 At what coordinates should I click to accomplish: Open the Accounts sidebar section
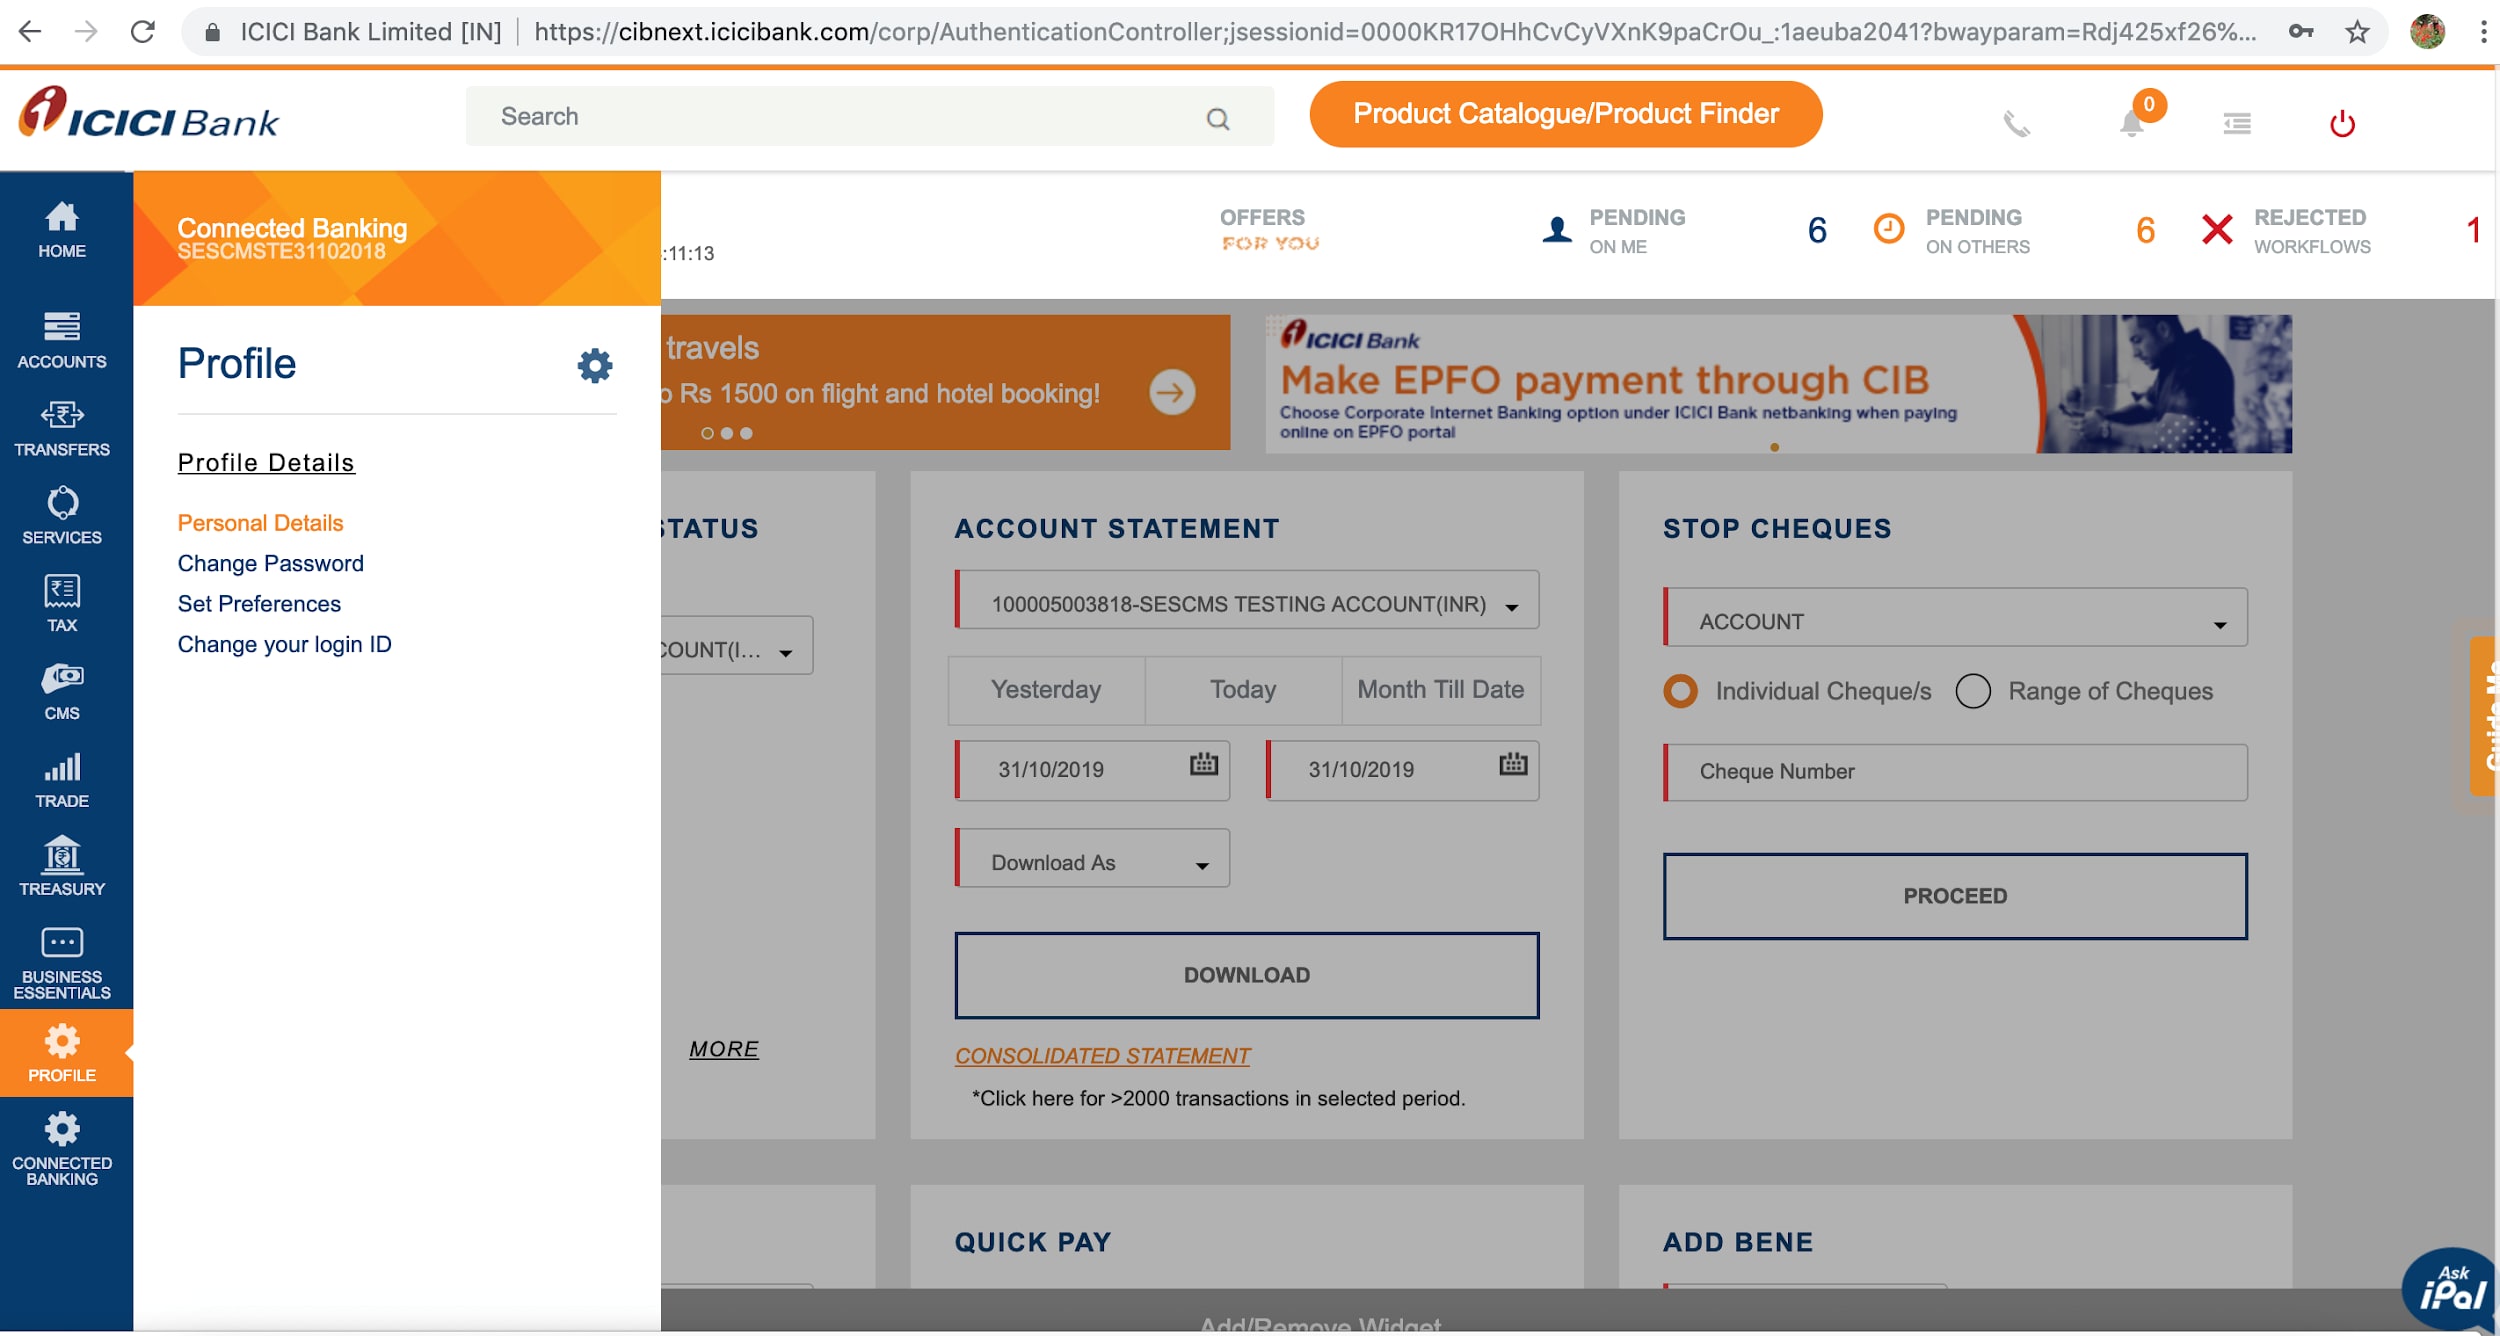click(x=62, y=340)
